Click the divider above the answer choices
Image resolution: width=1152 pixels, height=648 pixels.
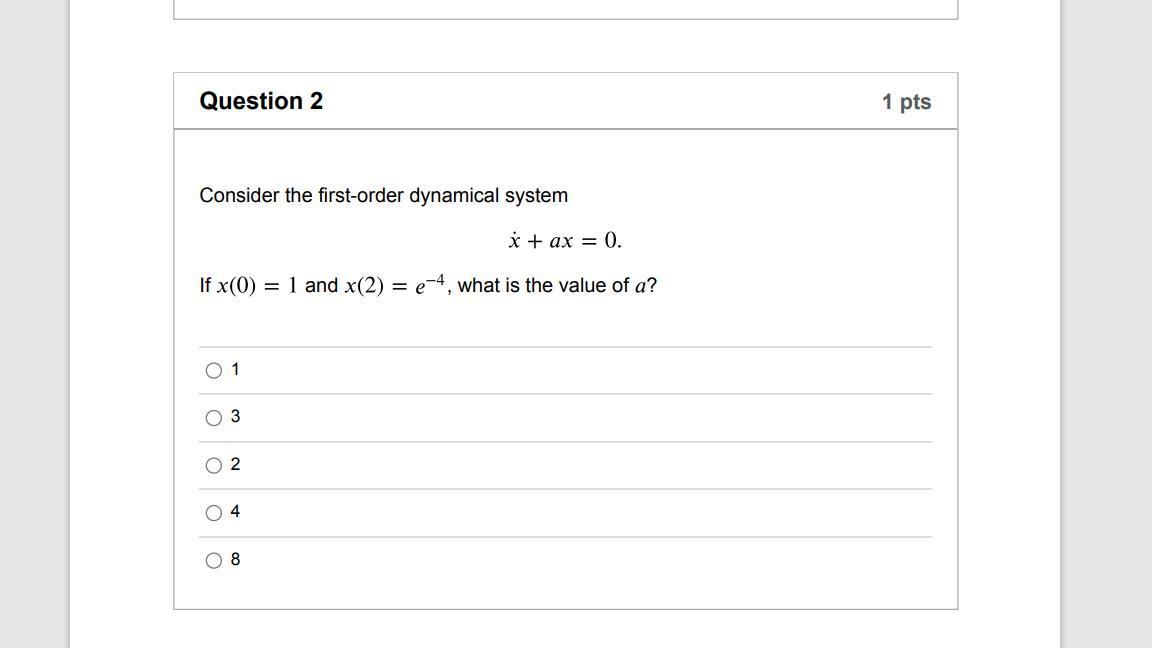565,346
